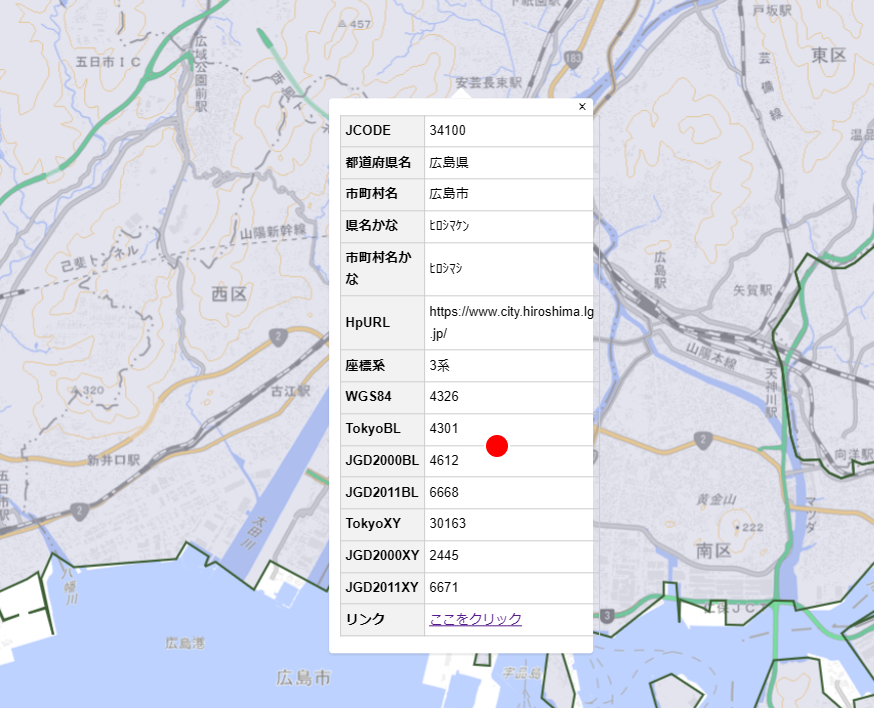This screenshot has height=708, width=874.
Task: Close the attribute popup window
Action: pos(582,107)
